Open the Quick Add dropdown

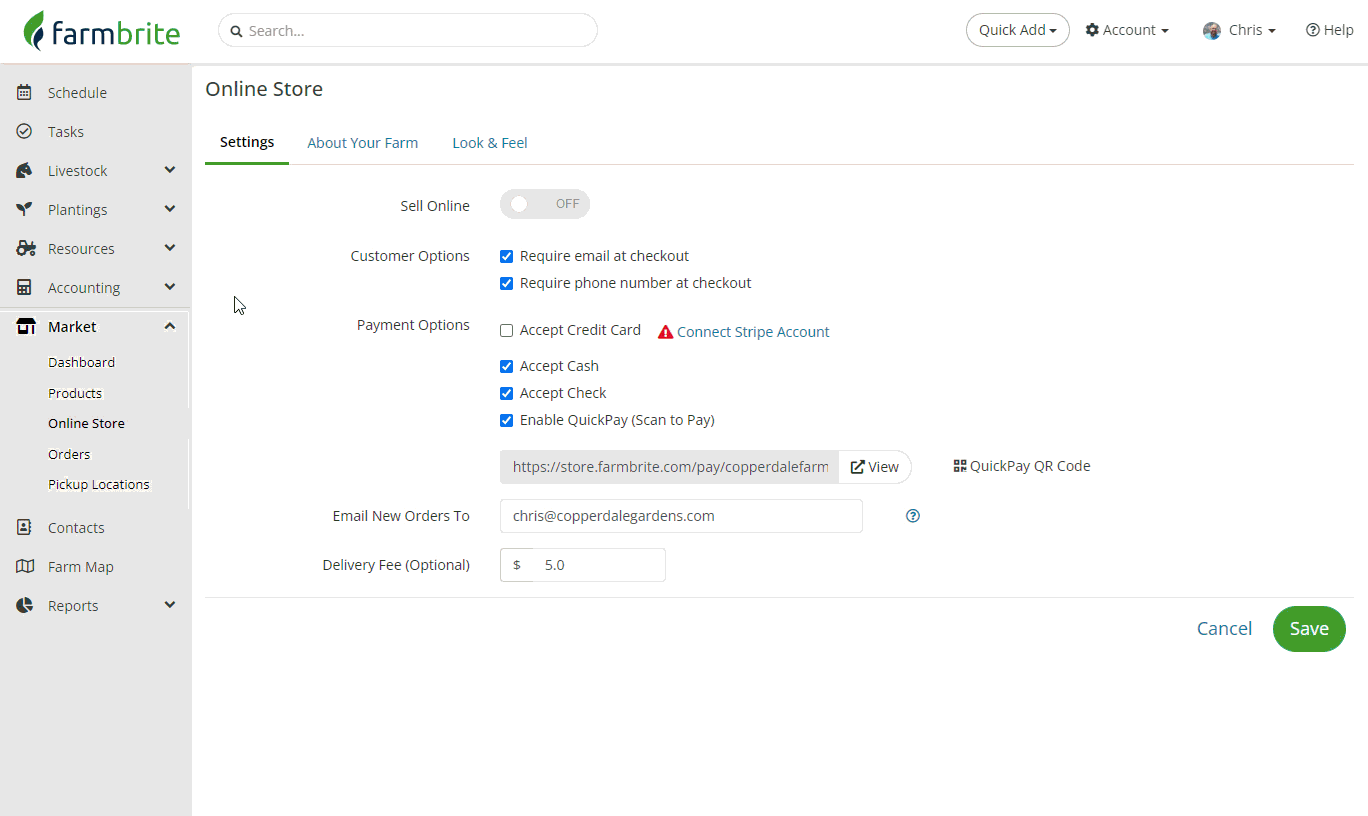tap(1018, 30)
